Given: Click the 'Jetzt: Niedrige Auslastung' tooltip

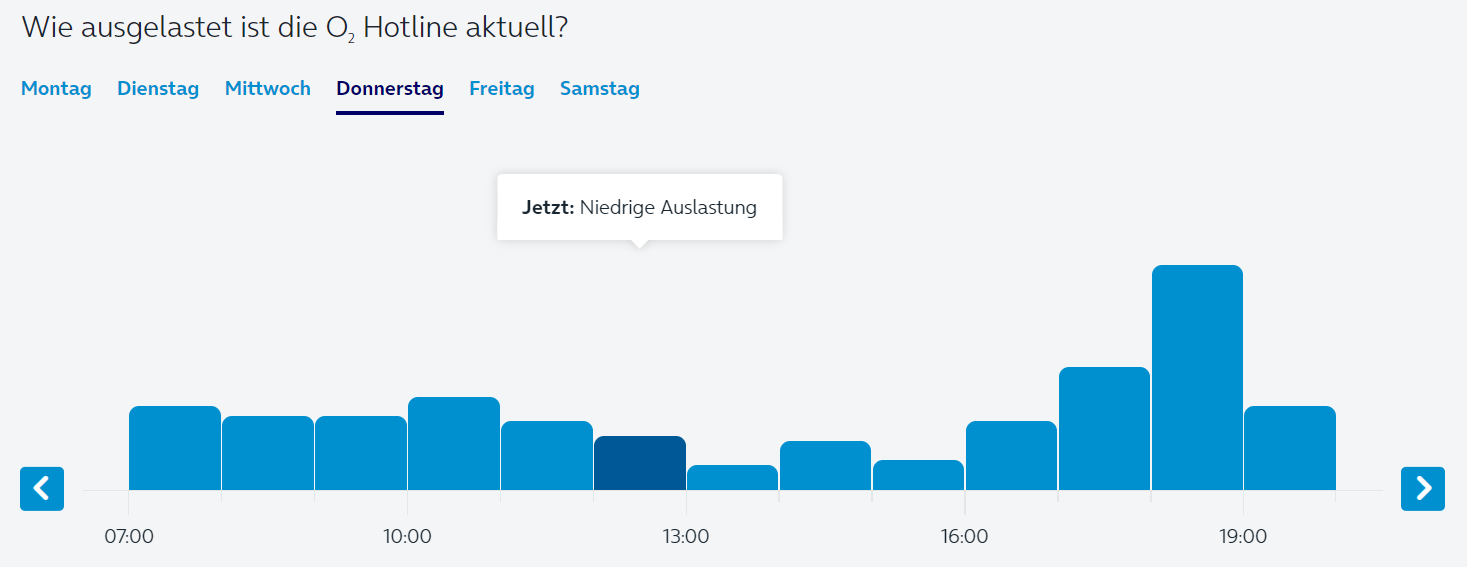Looking at the screenshot, I should 640,208.
